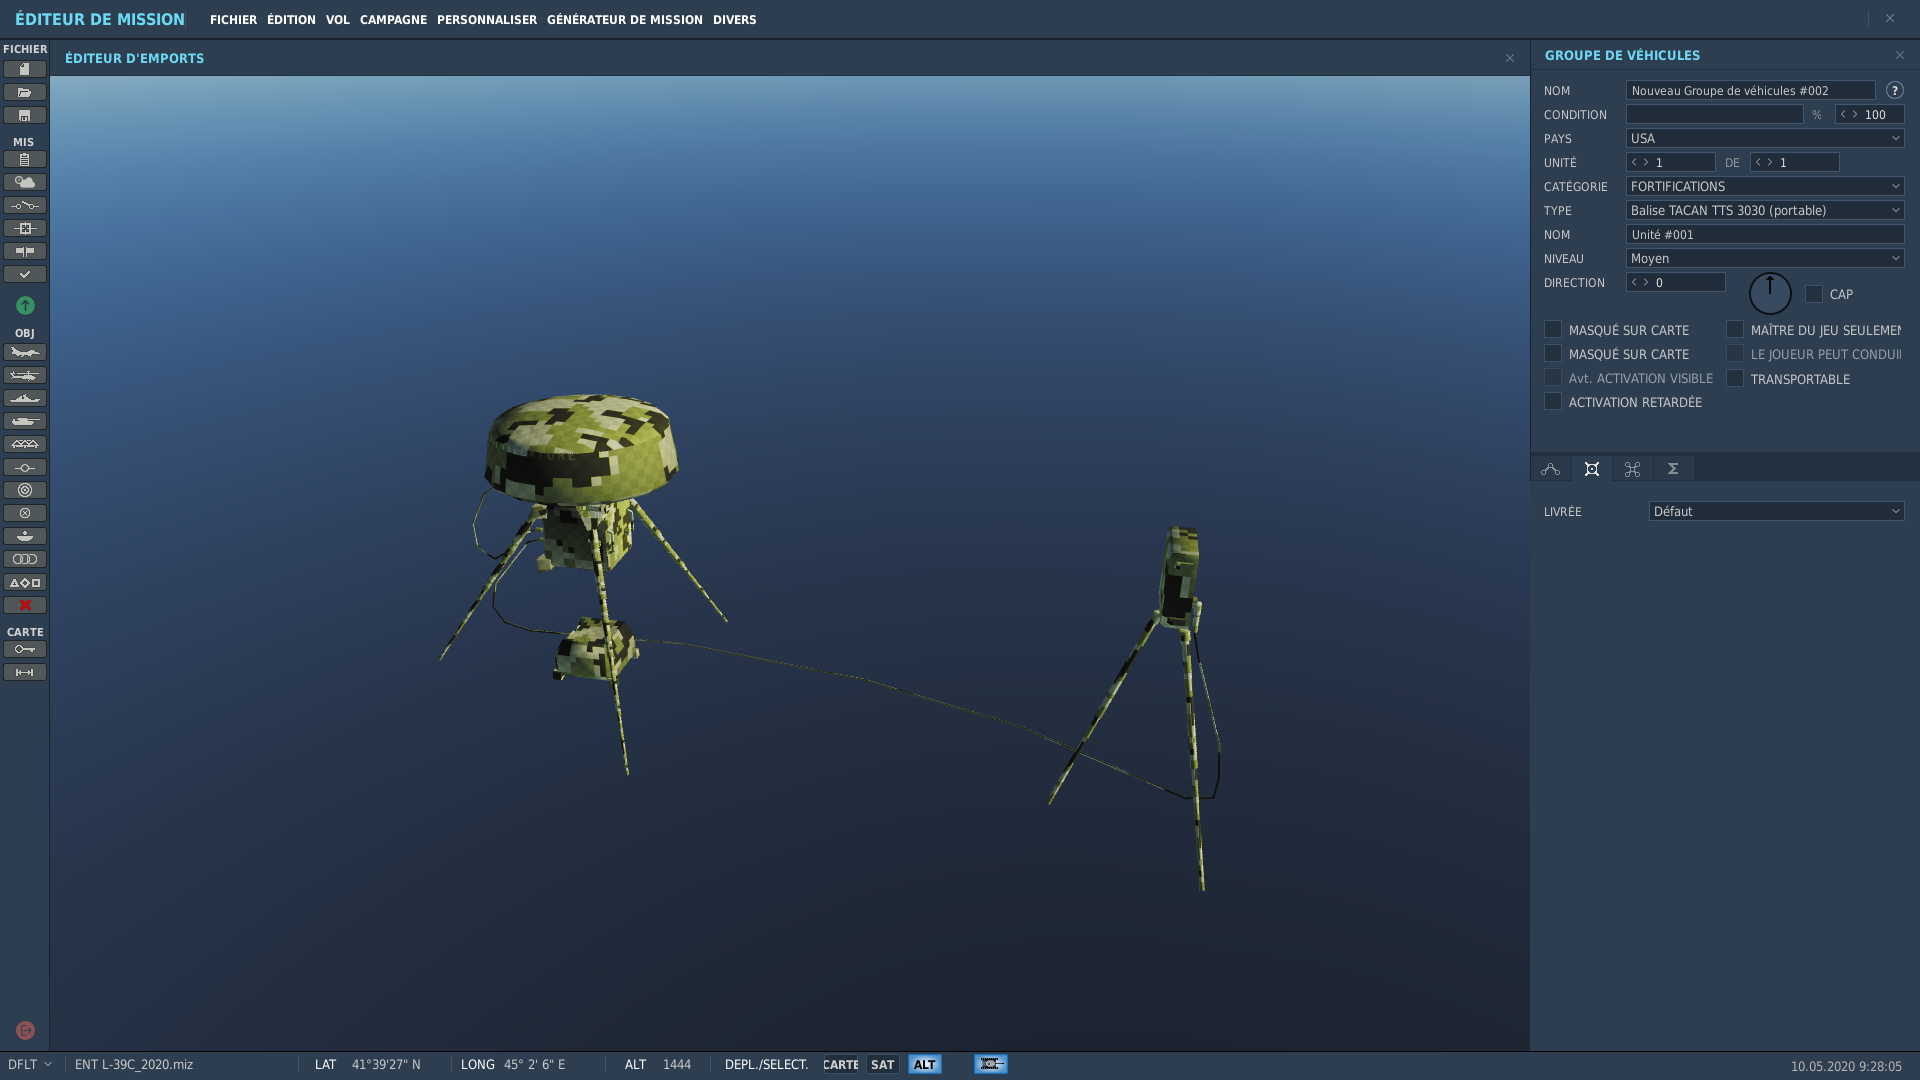
Task: Select the distance ruler tool
Action: (25, 672)
